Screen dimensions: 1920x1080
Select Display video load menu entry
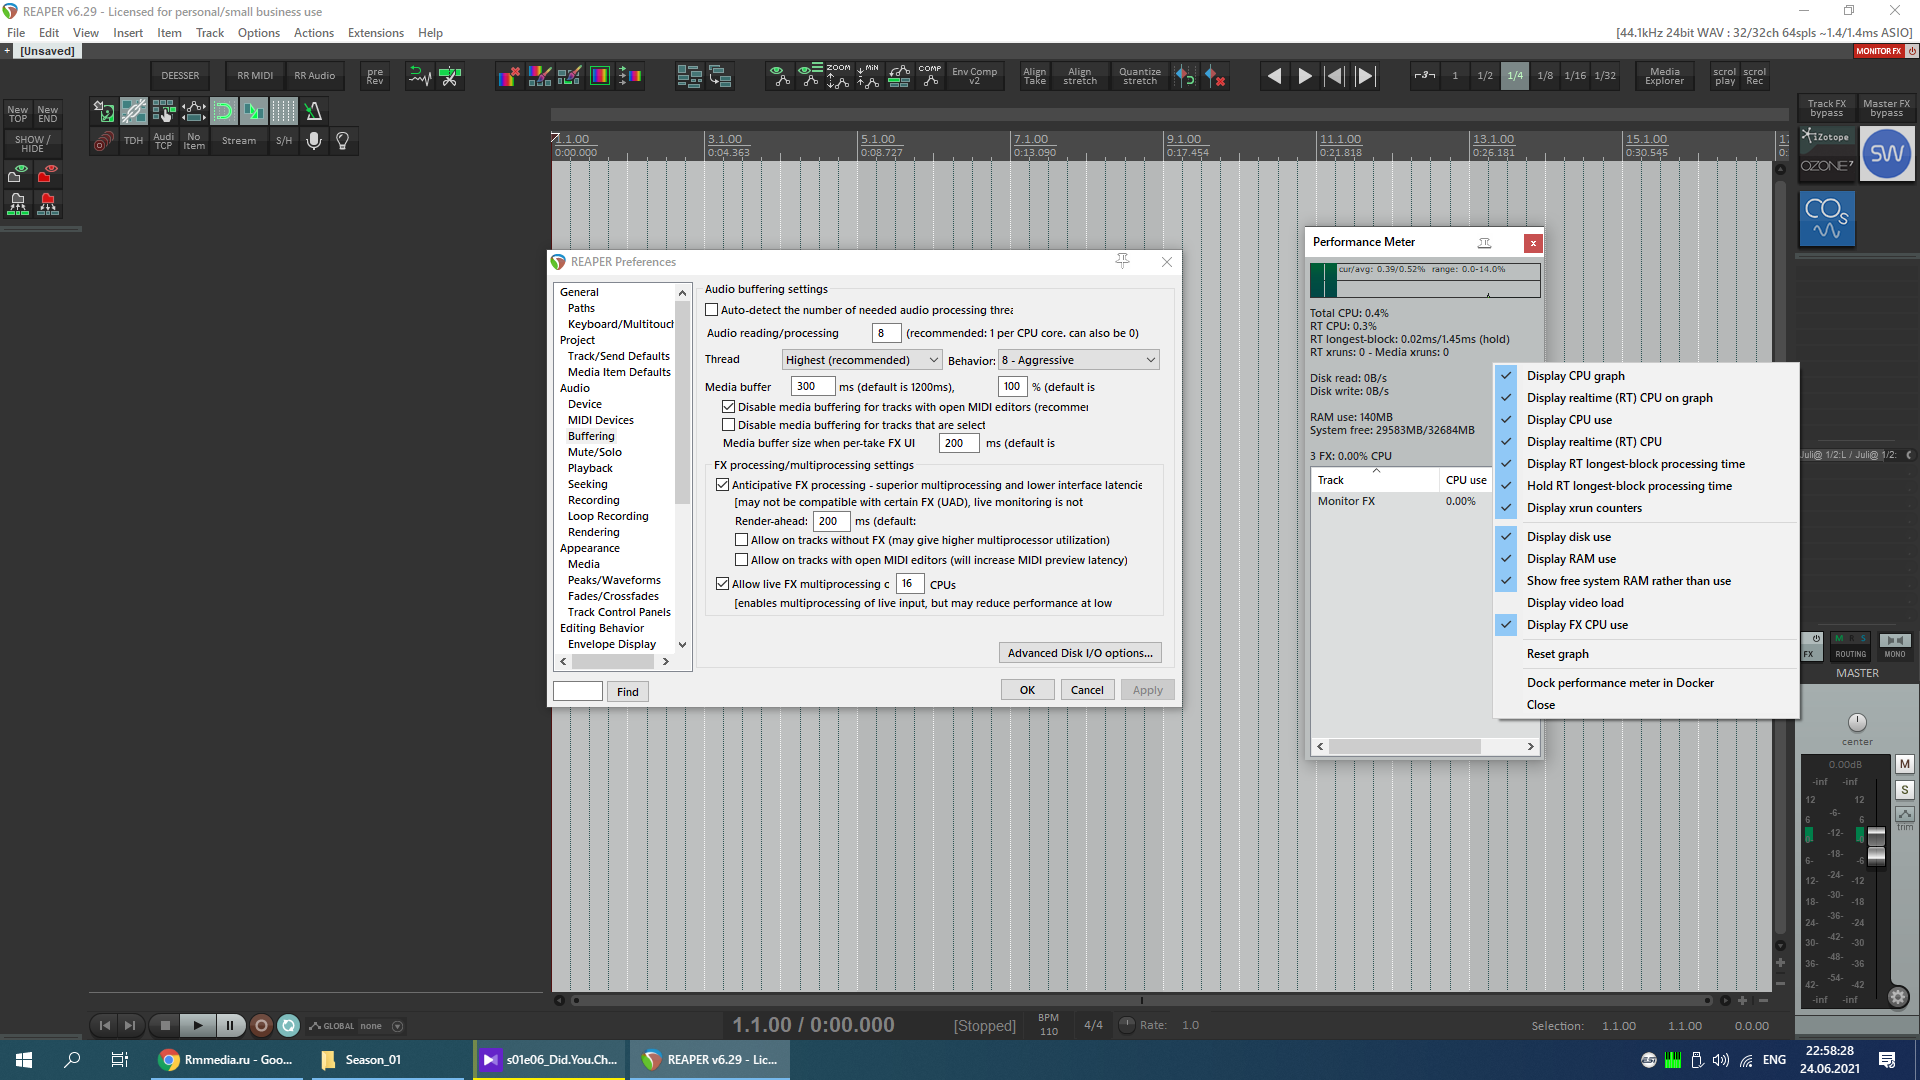(x=1574, y=603)
